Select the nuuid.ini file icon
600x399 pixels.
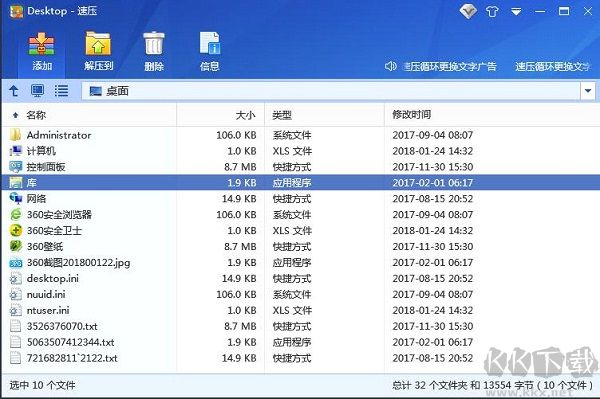click(x=15, y=295)
